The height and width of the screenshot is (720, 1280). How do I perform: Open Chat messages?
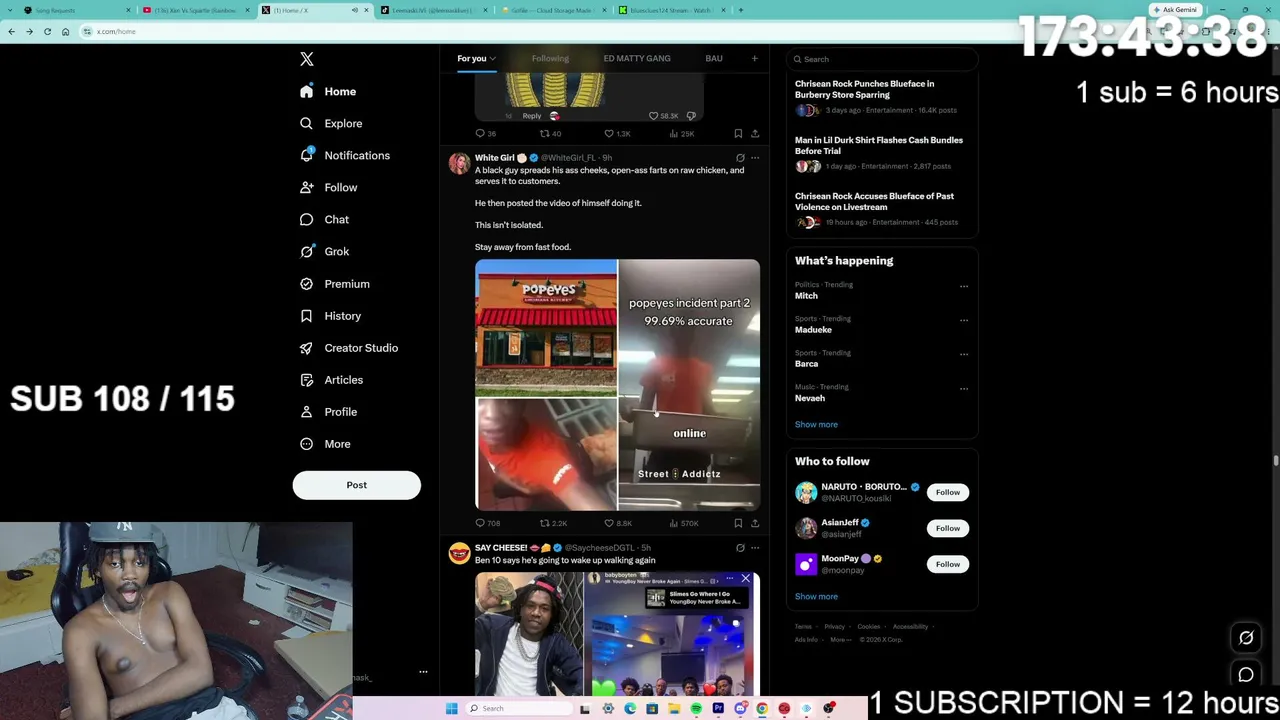click(324, 219)
